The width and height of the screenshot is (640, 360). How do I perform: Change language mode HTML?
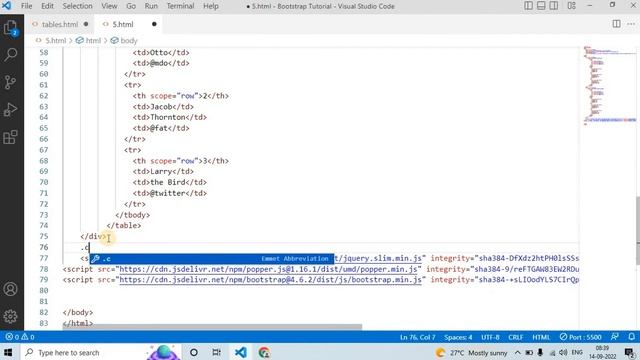pyautogui.click(x=541, y=337)
